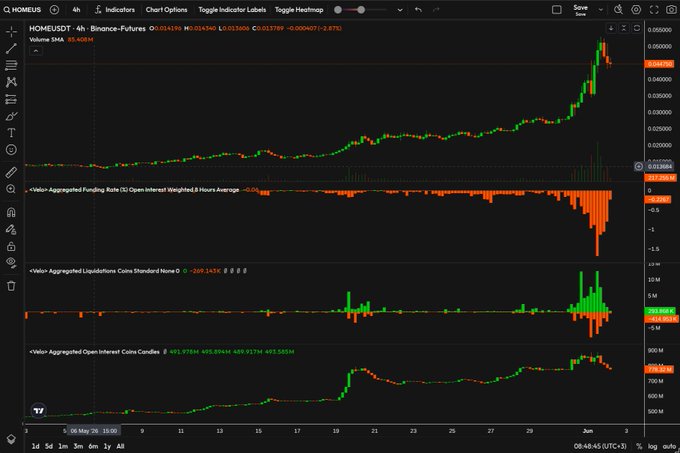680x453 pixels.
Task: Take a chart snapshot with camera icon
Action: point(671,10)
